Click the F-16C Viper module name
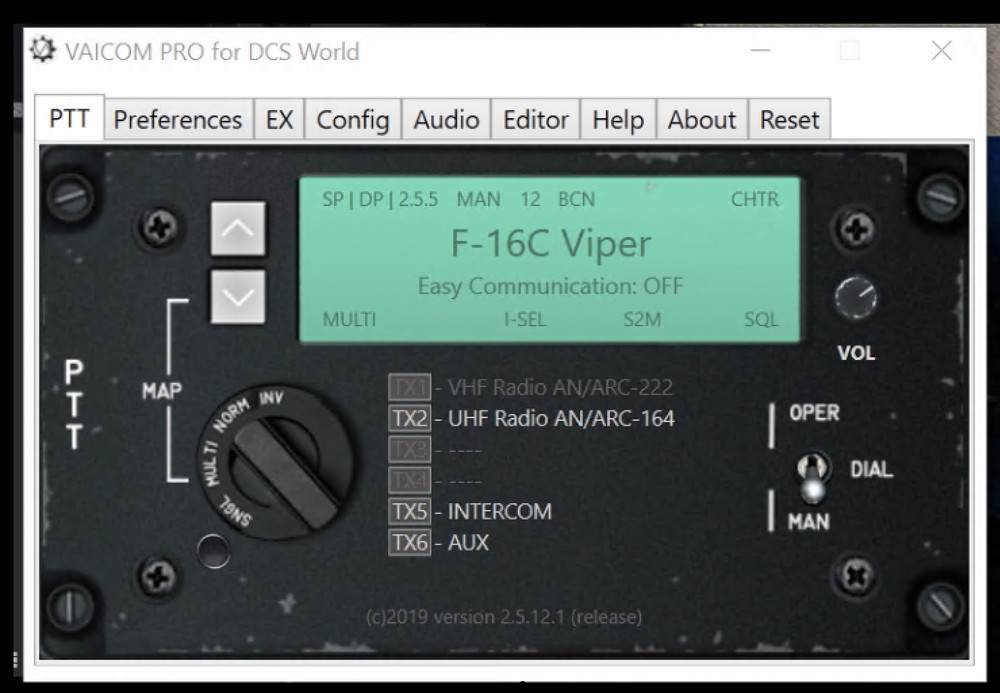The width and height of the screenshot is (1000, 693). click(551, 244)
